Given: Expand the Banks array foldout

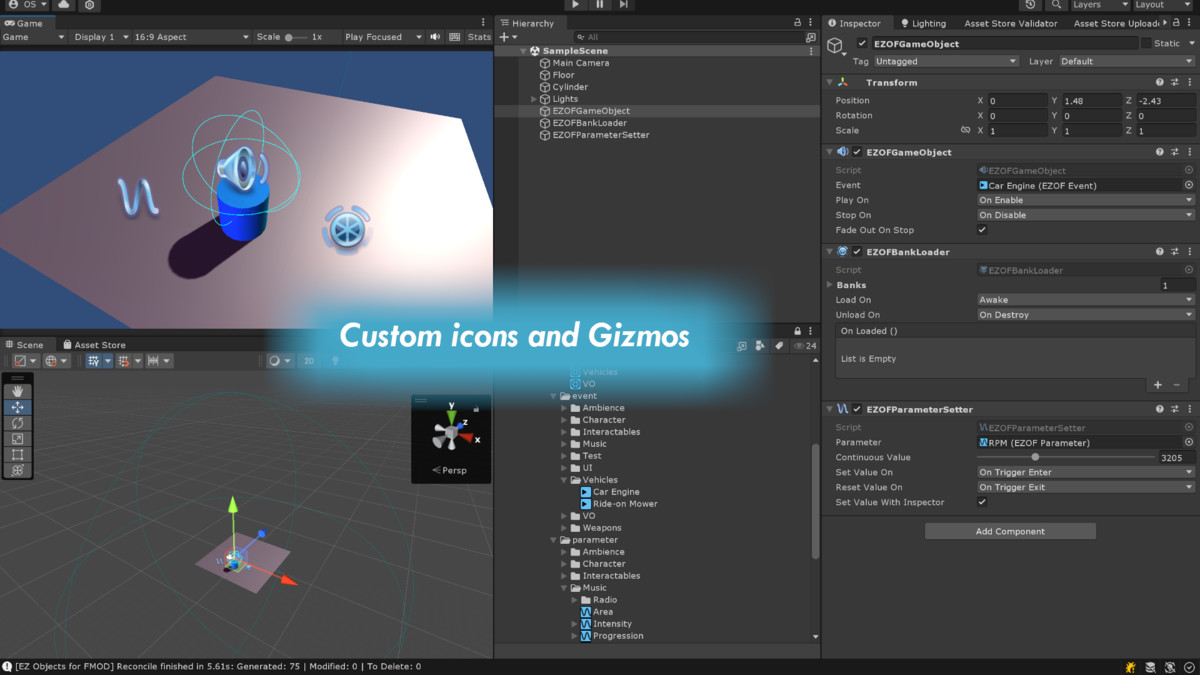Looking at the screenshot, I should 830,285.
